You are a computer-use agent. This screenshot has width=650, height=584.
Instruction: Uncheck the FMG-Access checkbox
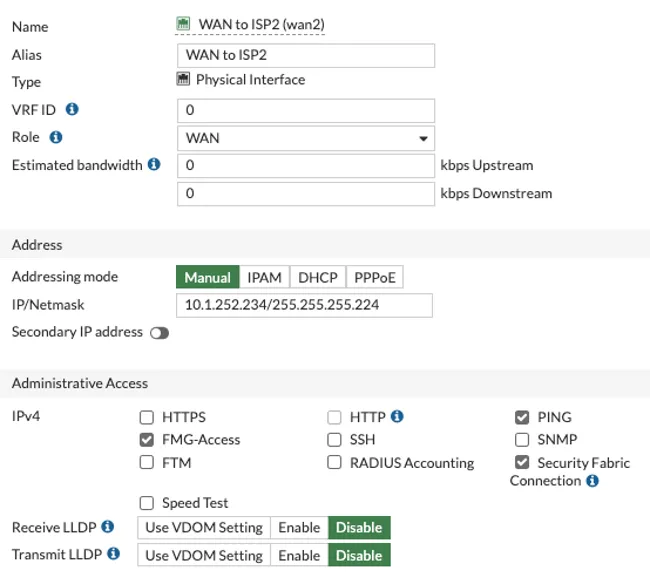[147, 440]
